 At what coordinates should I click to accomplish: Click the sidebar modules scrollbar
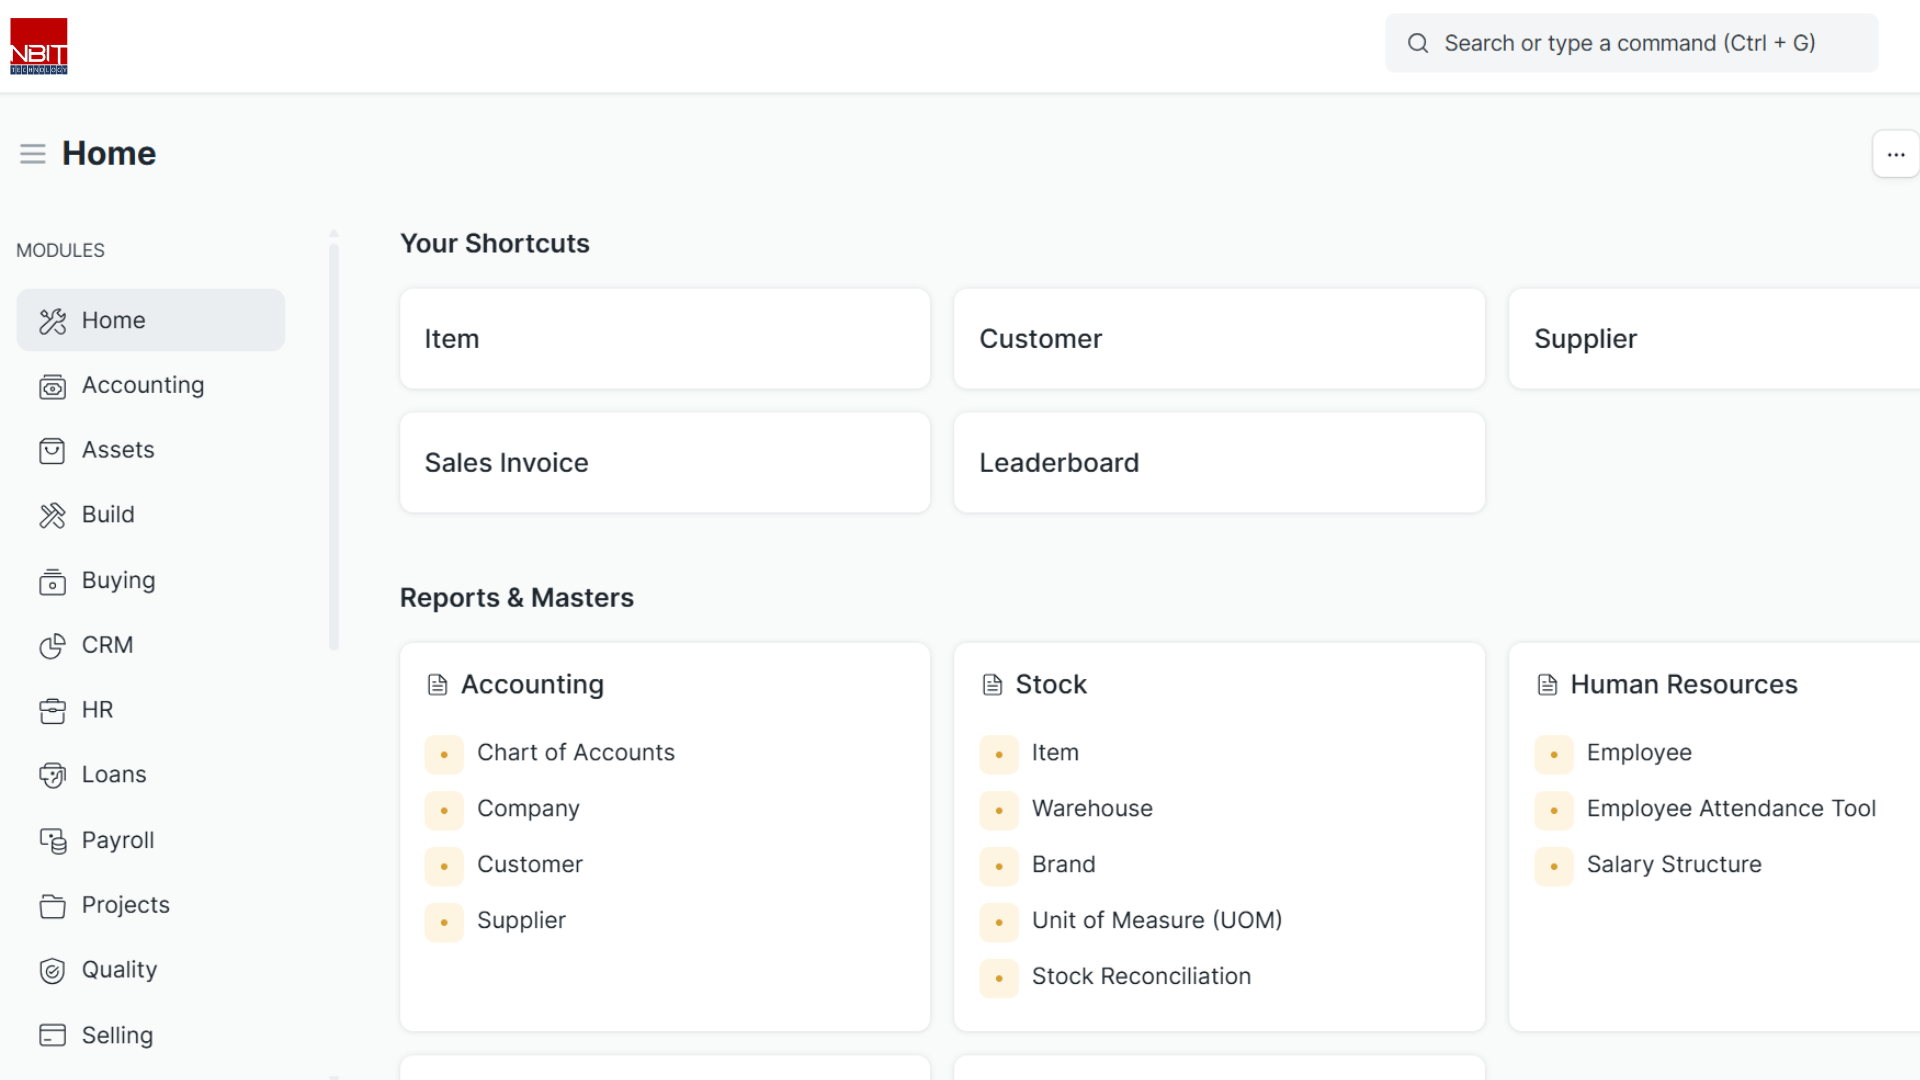pos(334,445)
